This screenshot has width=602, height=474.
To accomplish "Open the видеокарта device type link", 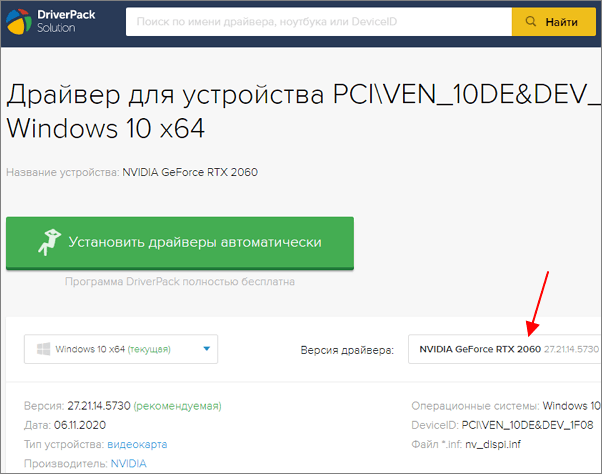I will coord(137,444).
